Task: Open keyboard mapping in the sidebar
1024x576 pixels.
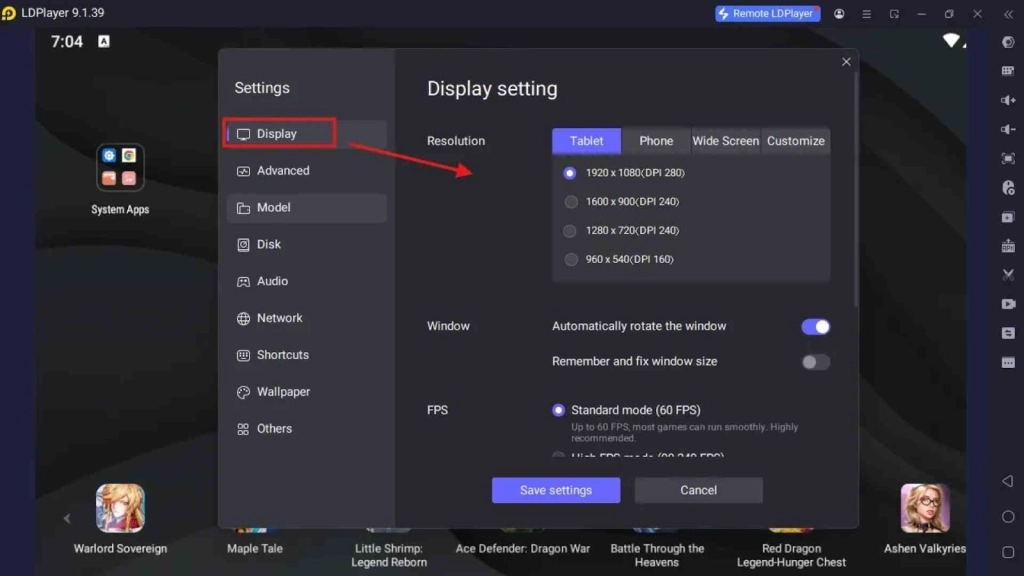Action: 1009,71
